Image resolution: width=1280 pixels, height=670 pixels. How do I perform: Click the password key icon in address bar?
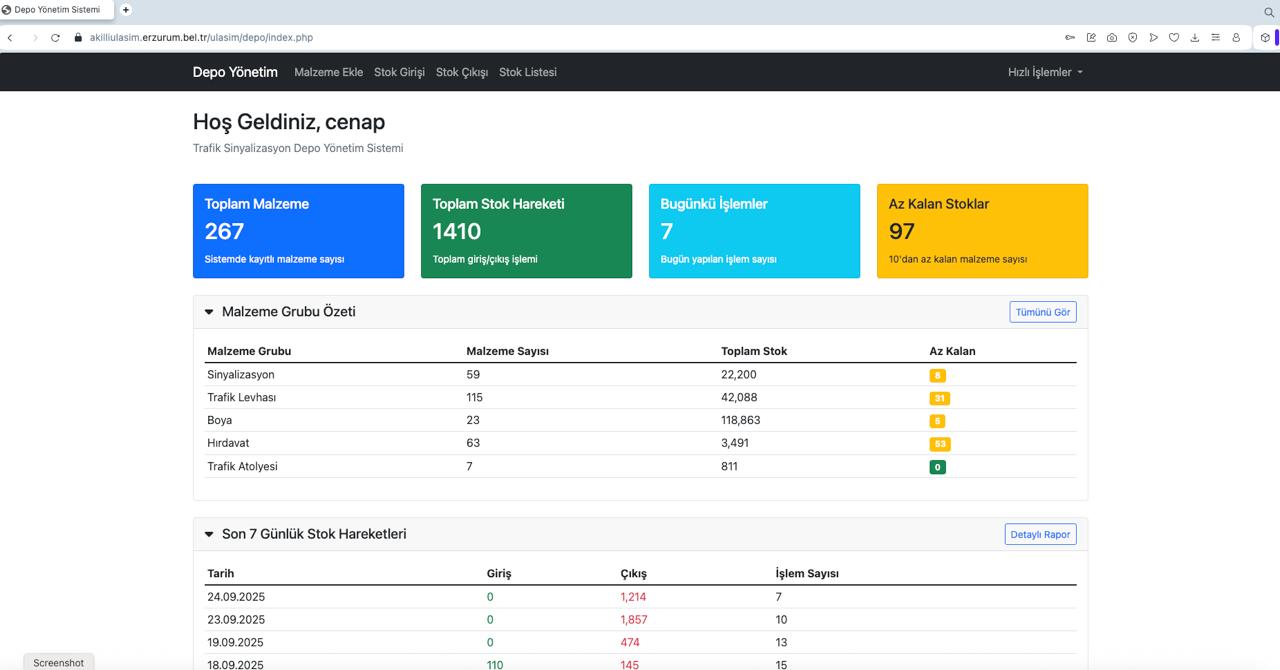(x=1070, y=38)
